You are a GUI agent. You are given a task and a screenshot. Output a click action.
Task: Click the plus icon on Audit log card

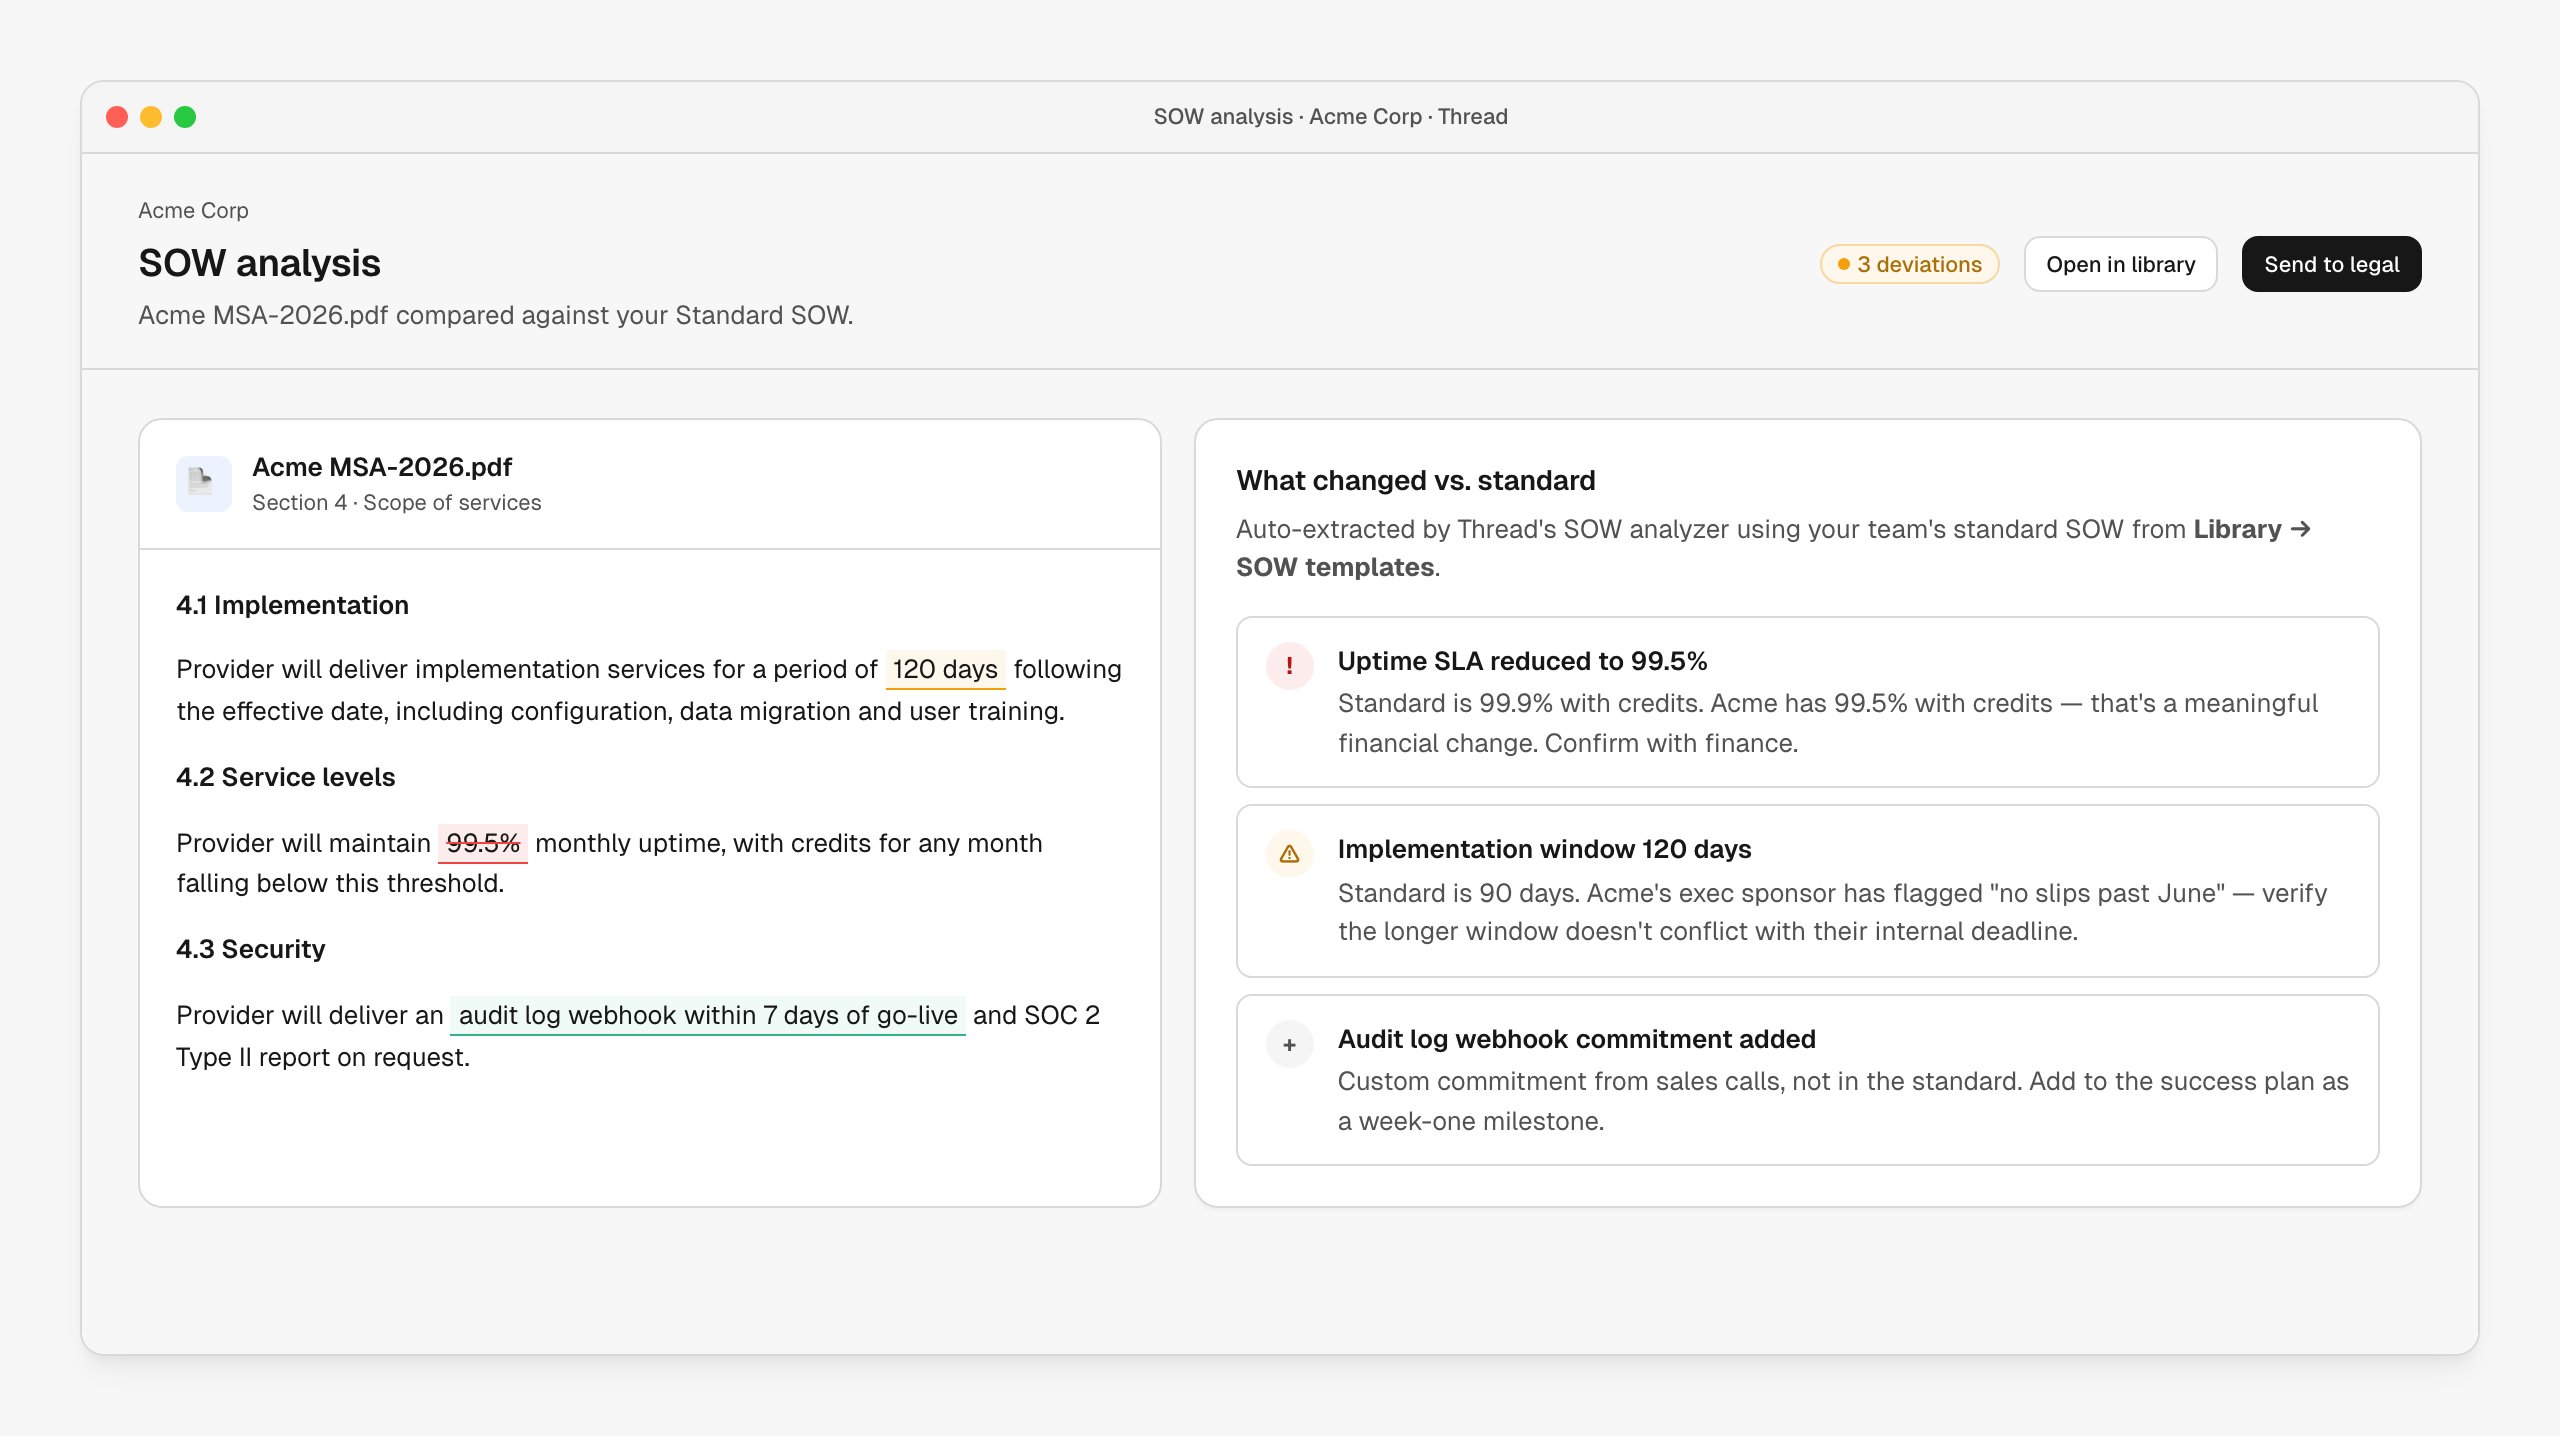point(1289,1044)
